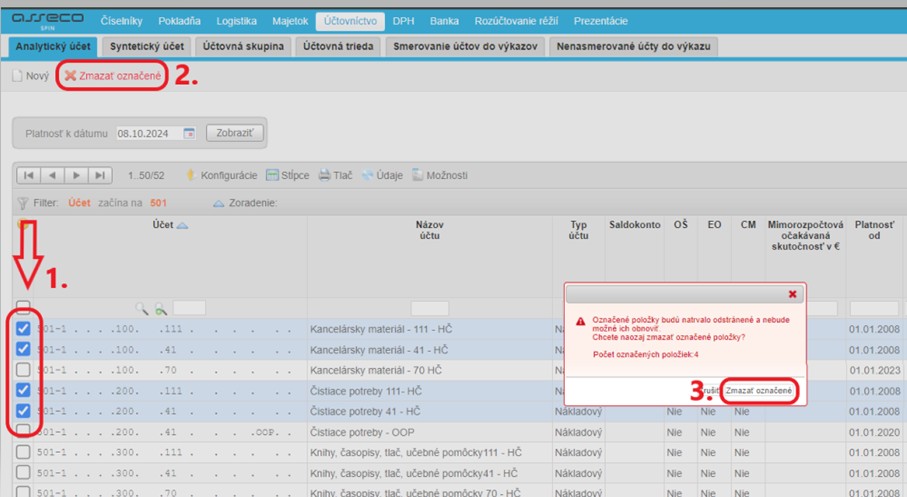Jump to the last page of records

point(99,175)
